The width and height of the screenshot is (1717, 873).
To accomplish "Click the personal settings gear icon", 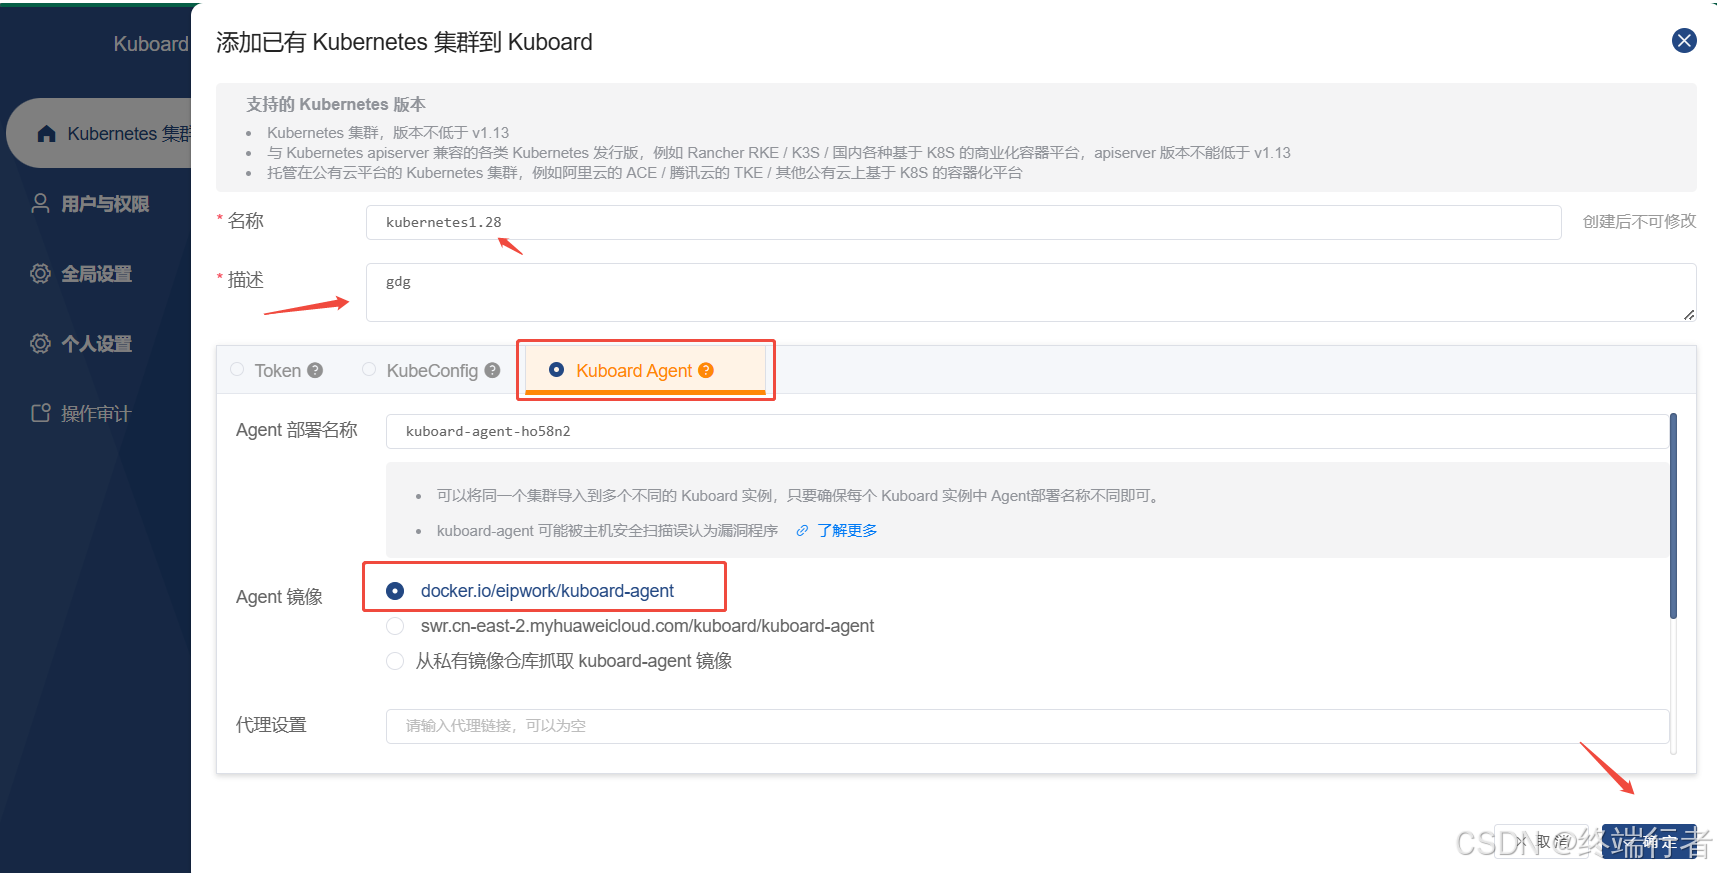I will (40, 344).
